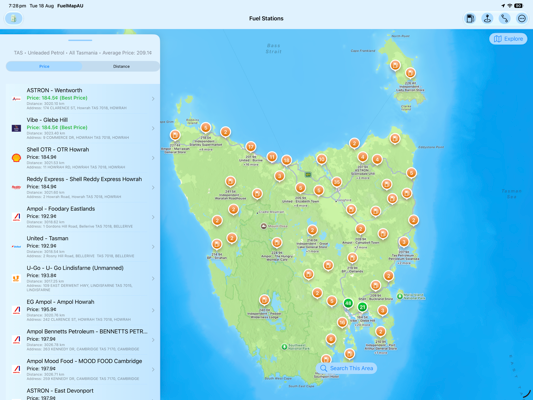Screen dimensions: 533x400
Task: Select the BP - Strahan station pin
Action: (217, 244)
